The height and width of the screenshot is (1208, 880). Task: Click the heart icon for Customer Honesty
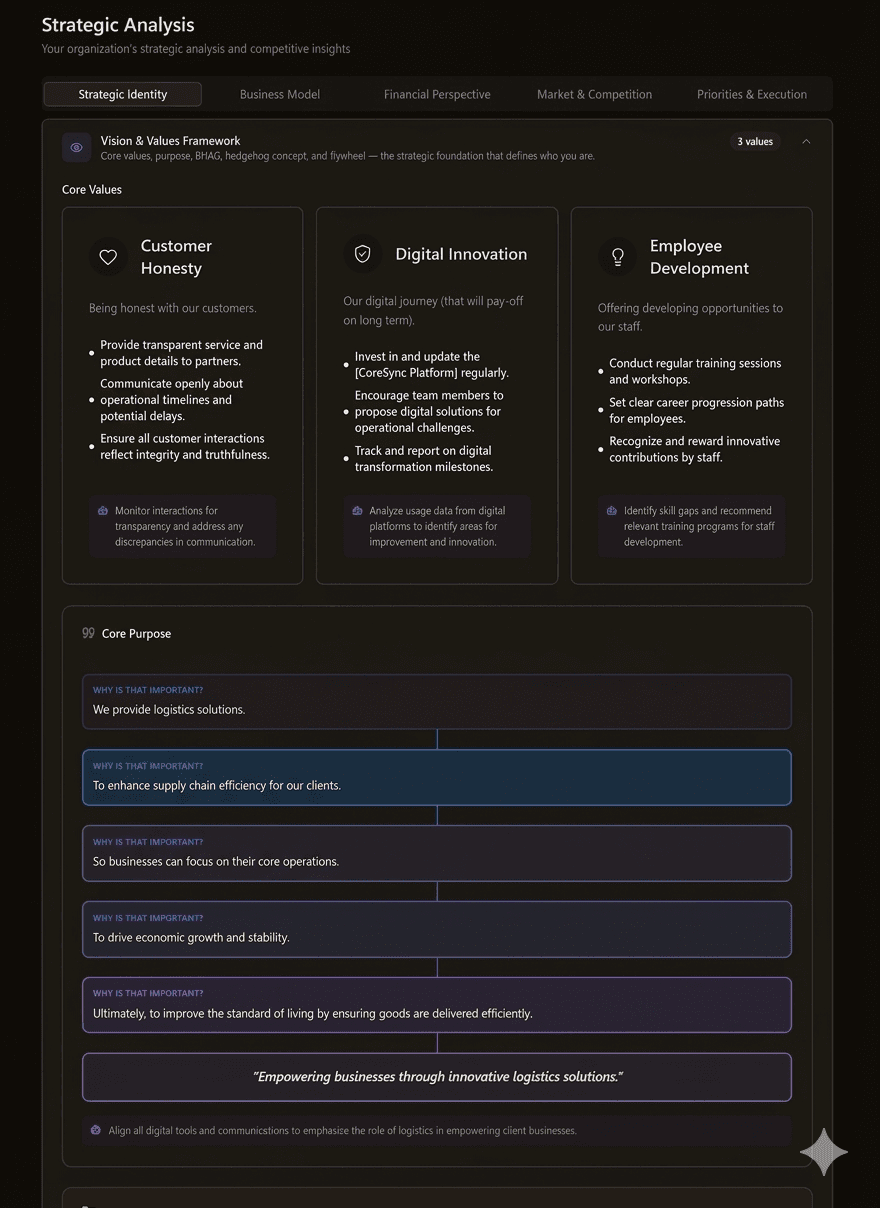[108, 257]
